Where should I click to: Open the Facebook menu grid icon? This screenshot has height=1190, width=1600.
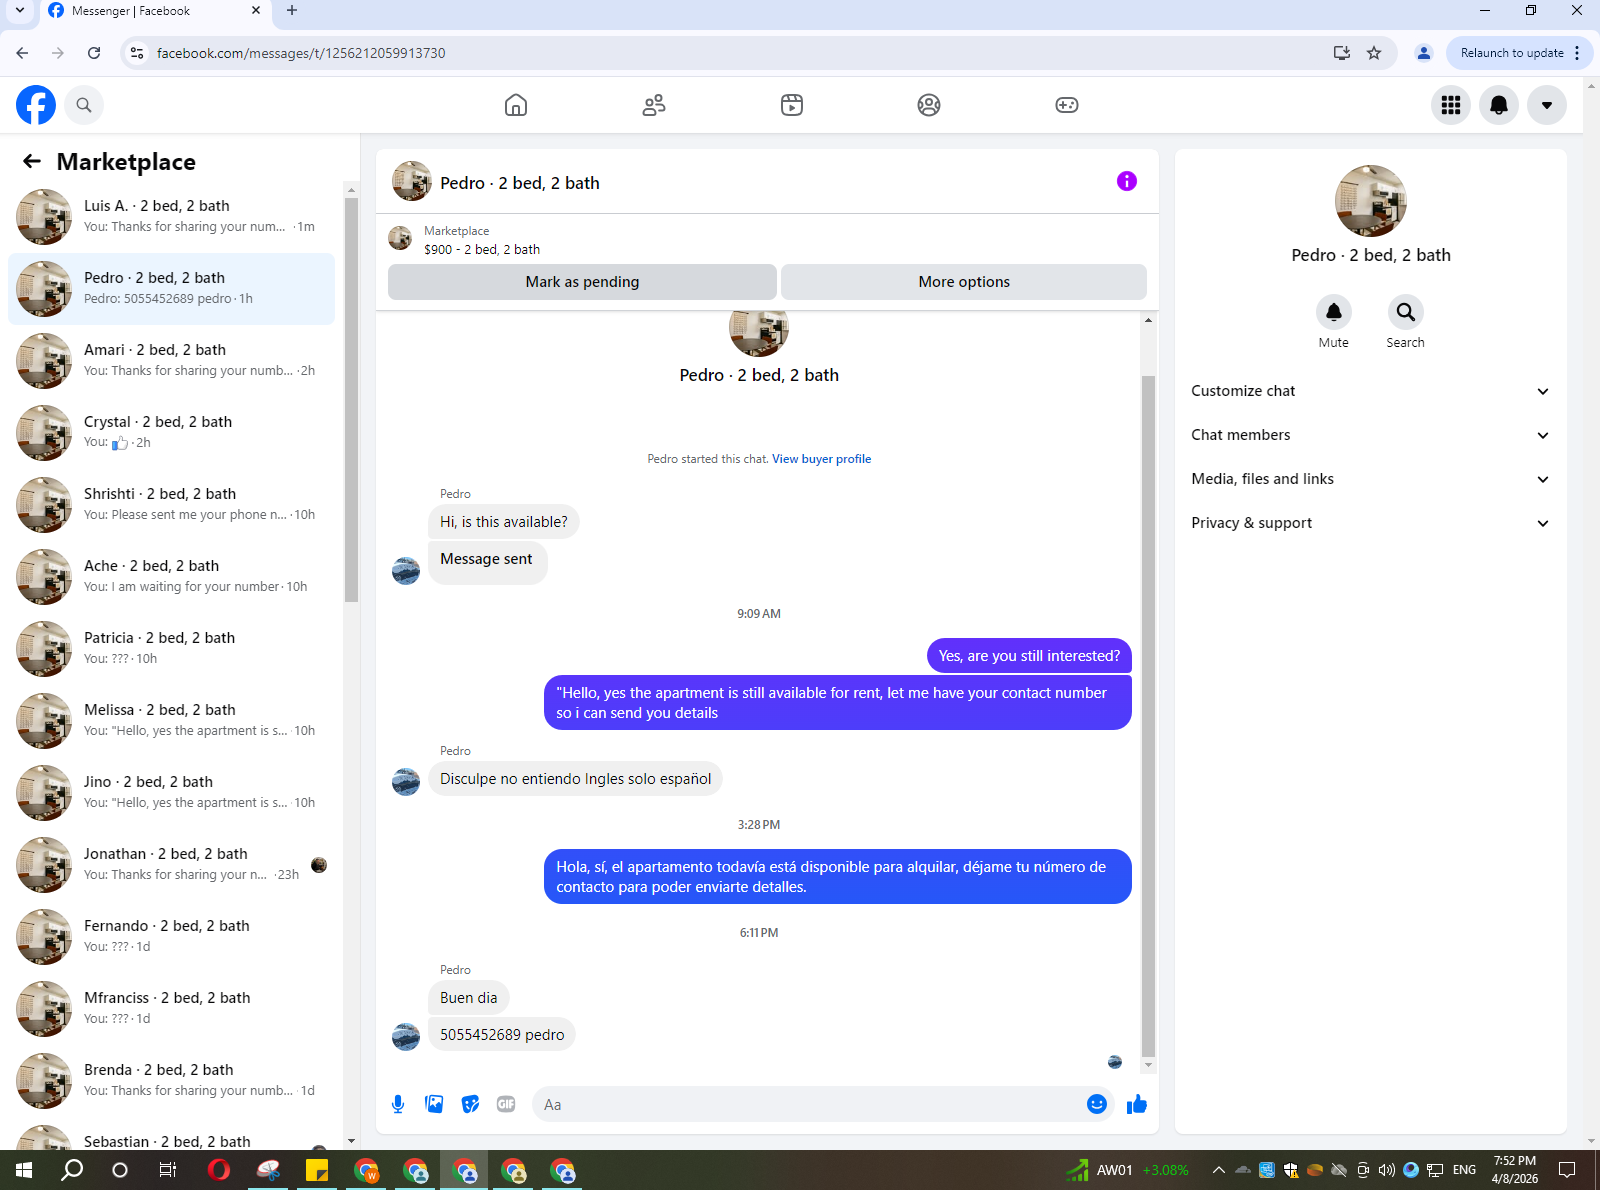pyautogui.click(x=1451, y=105)
